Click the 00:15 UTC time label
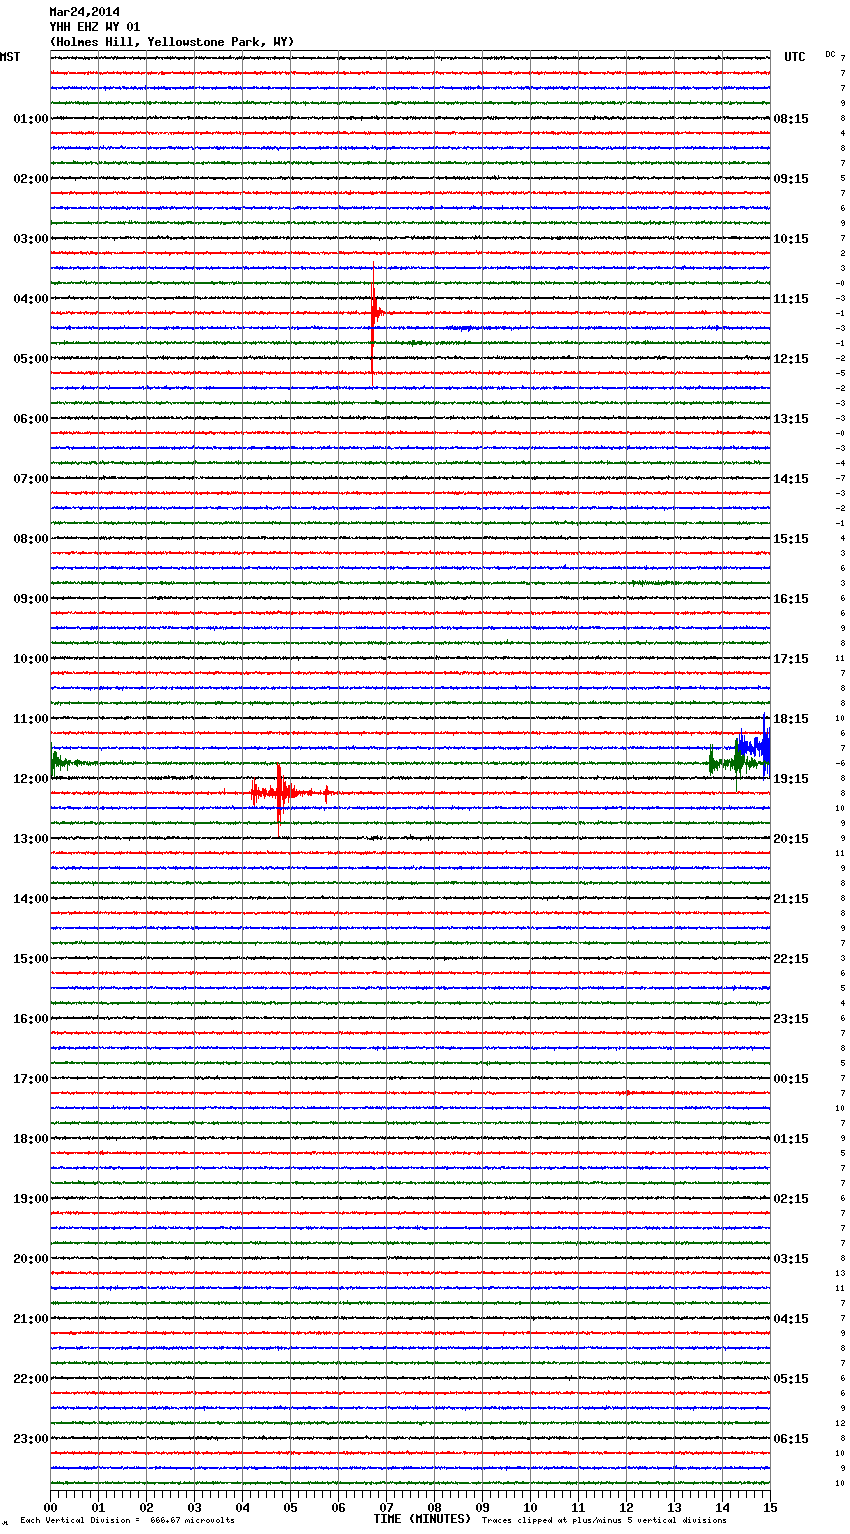 tap(791, 1079)
